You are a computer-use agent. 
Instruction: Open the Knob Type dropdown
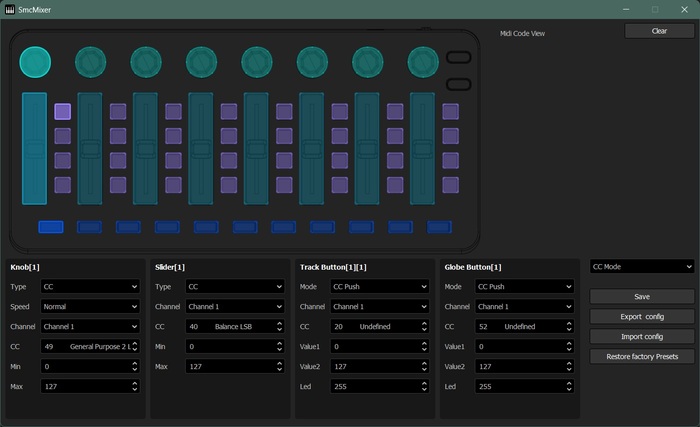(x=90, y=286)
